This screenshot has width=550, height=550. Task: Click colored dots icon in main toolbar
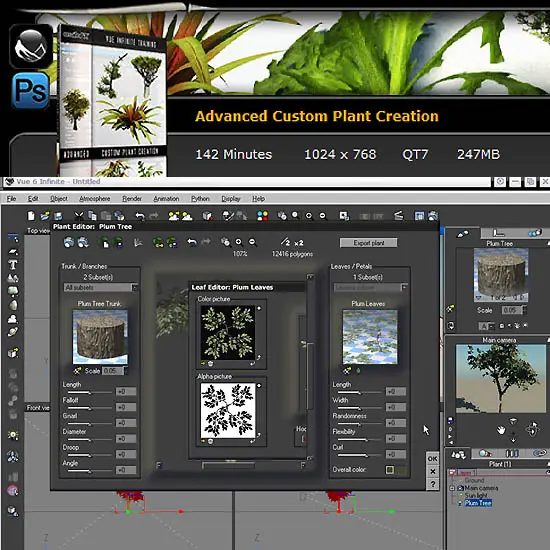click(x=262, y=216)
